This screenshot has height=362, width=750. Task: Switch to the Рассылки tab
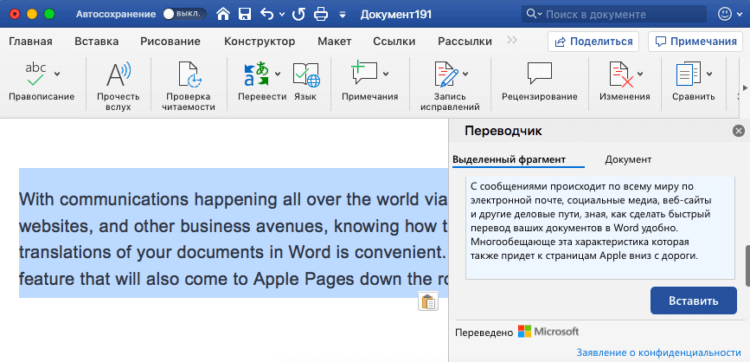coord(465,42)
